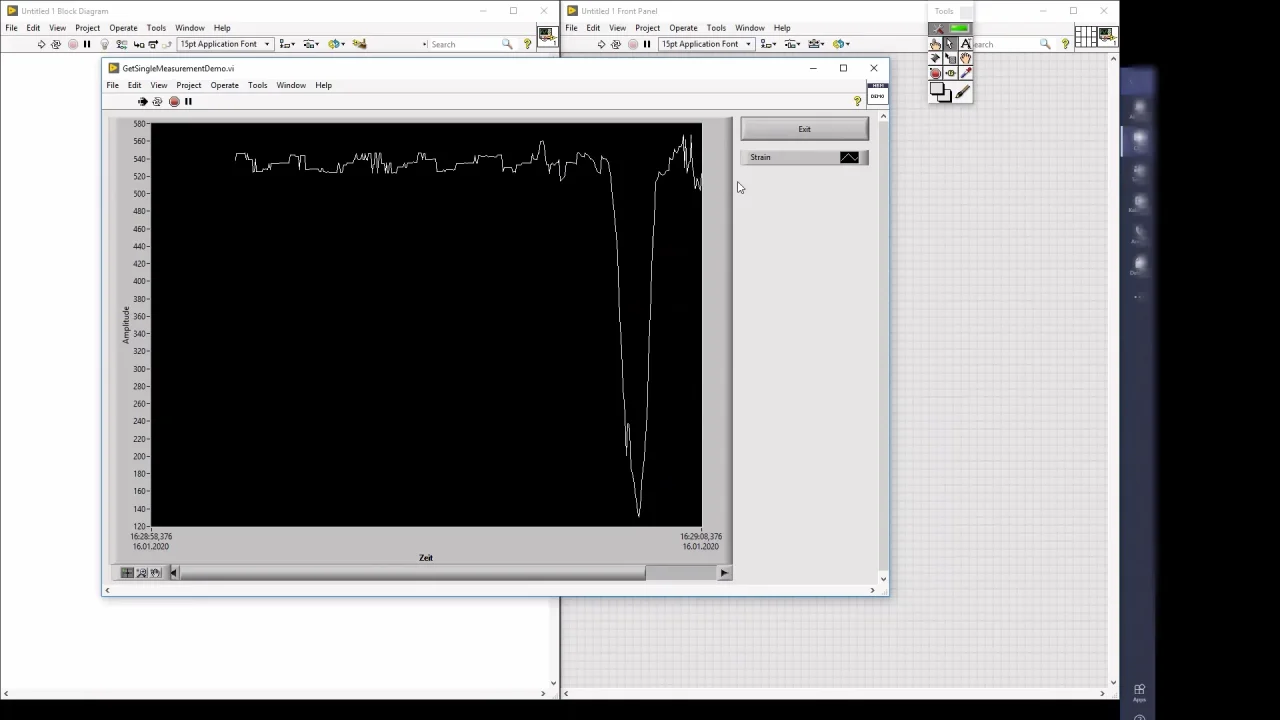
Task: Click Apps icon in right sidebar
Action: [1139, 692]
